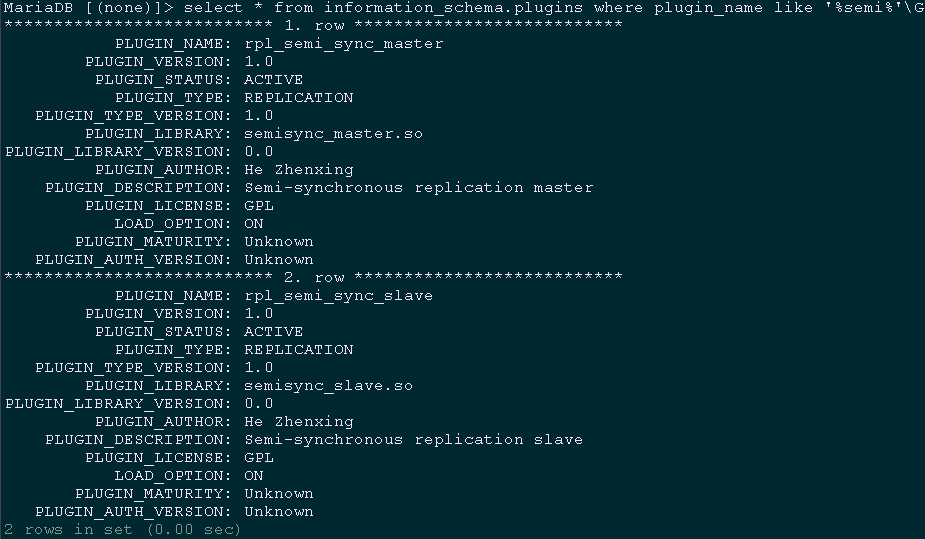Click "Semi-synchronous replication master" description text

tap(418, 188)
